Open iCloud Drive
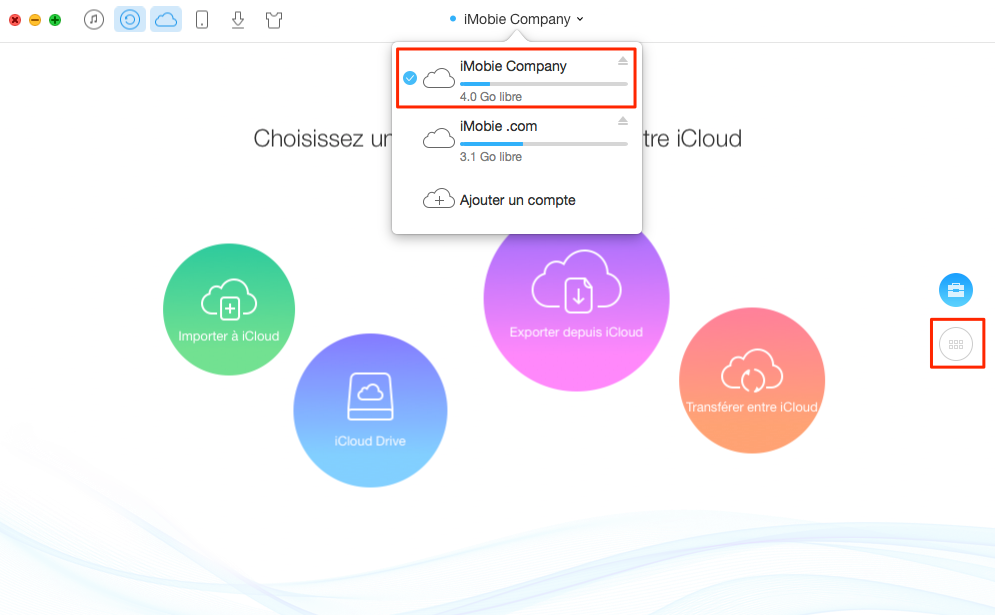This screenshot has width=995, height=615. coord(371,411)
